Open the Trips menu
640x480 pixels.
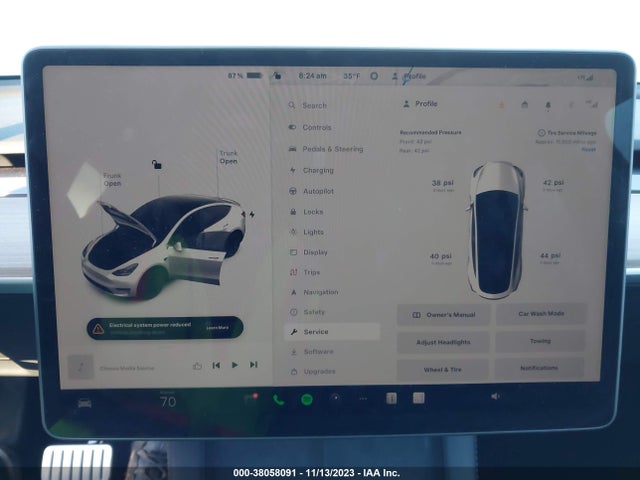(x=305, y=272)
